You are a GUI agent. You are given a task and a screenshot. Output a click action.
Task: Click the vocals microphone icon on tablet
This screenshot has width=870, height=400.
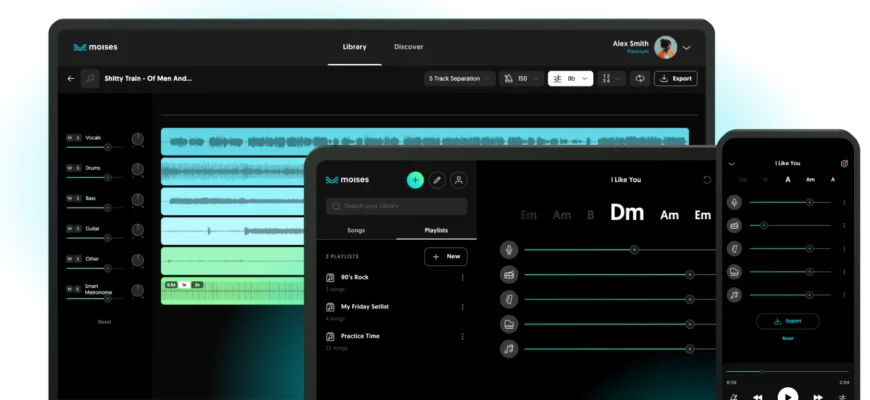coord(509,249)
